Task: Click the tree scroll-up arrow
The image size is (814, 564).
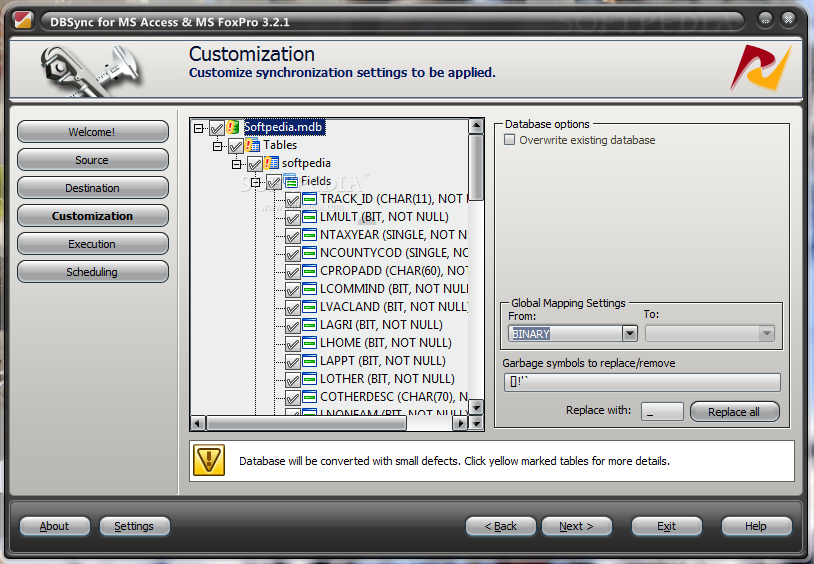Action: coord(476,126)
